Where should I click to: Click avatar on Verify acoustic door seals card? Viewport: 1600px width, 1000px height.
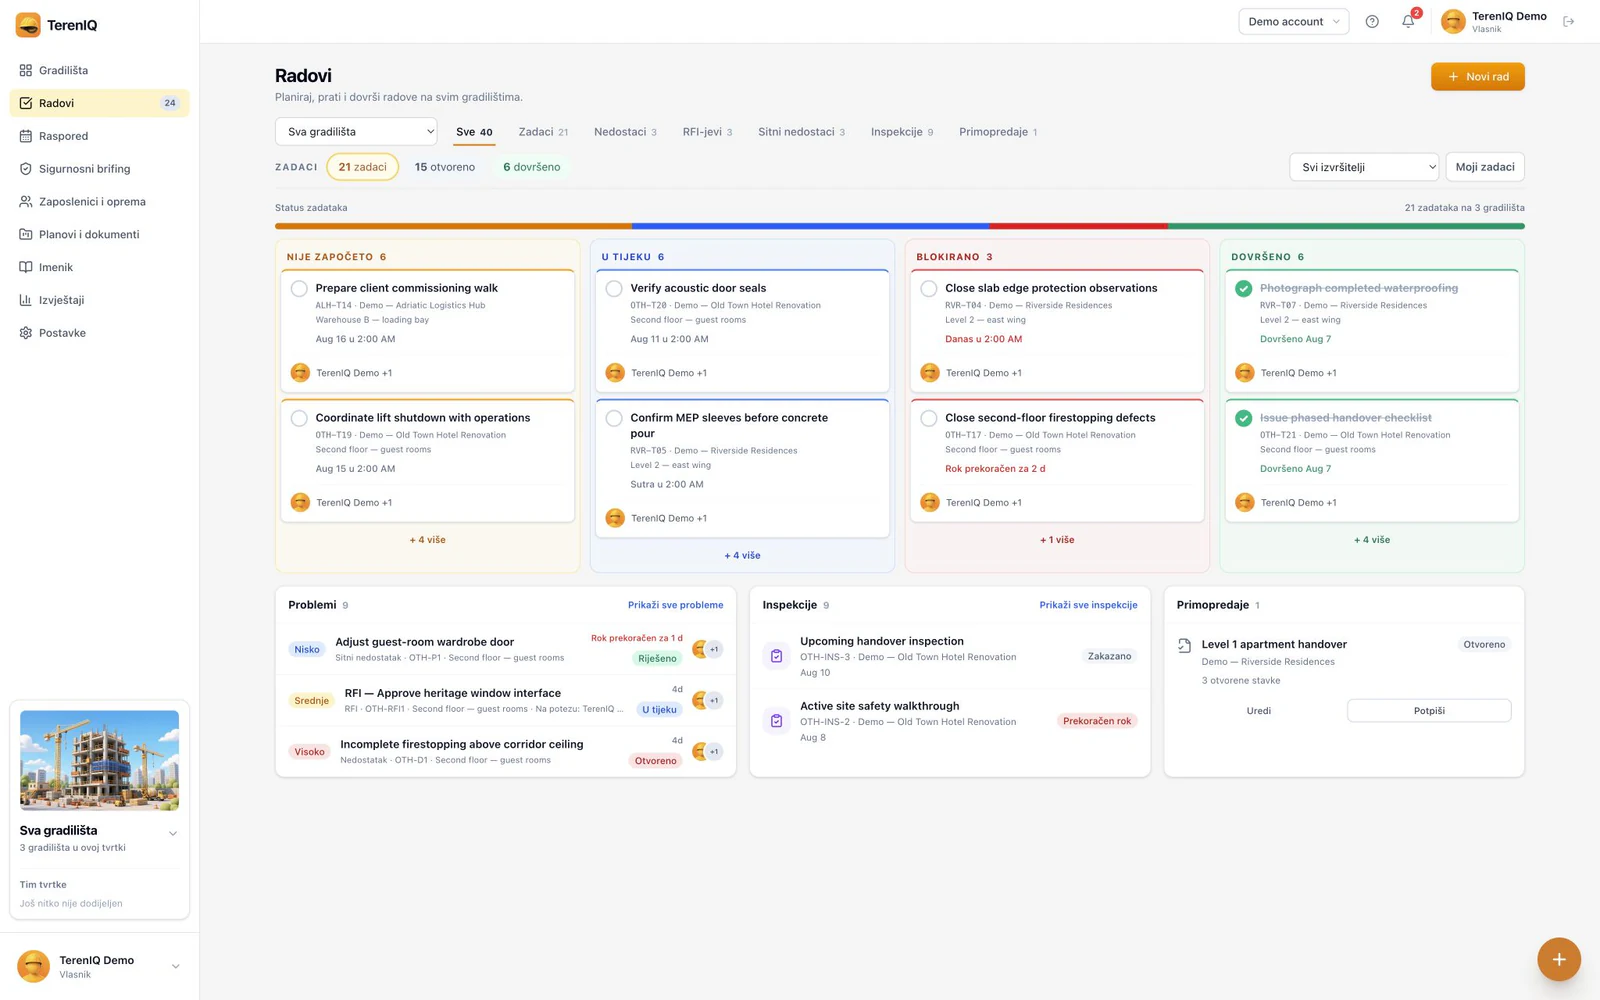point(615,373)
